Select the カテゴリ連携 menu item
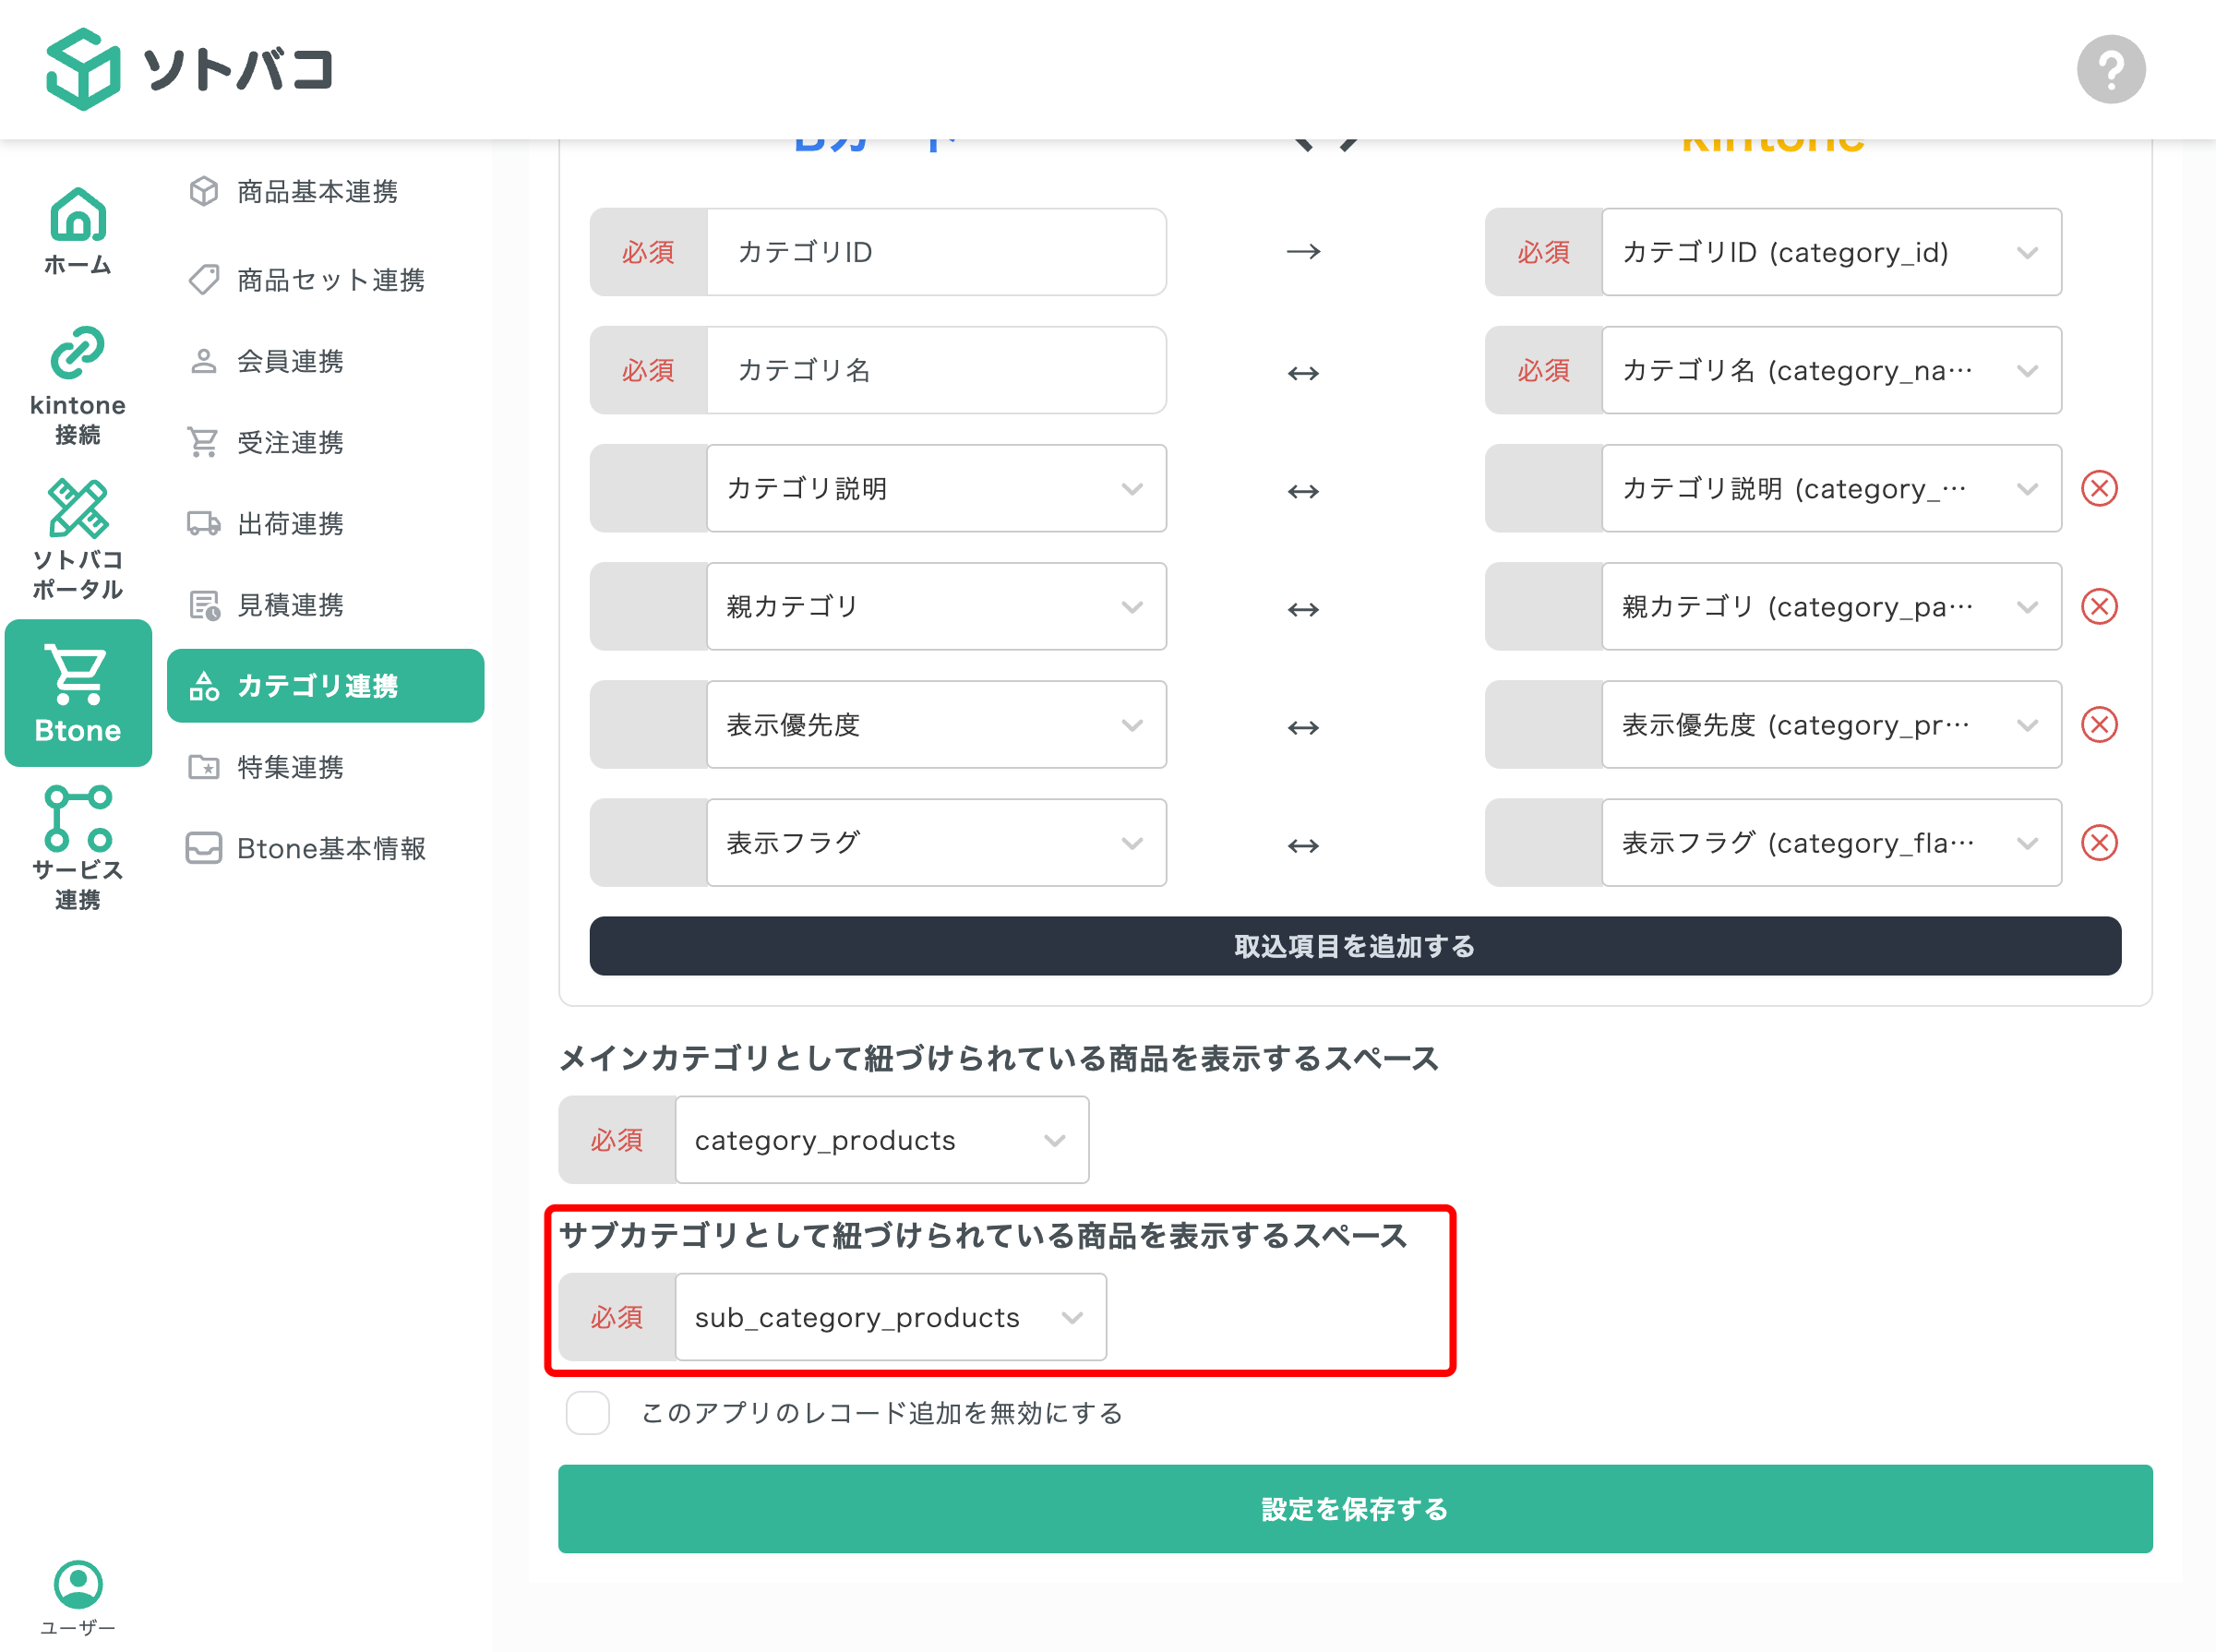 (318, 686)
